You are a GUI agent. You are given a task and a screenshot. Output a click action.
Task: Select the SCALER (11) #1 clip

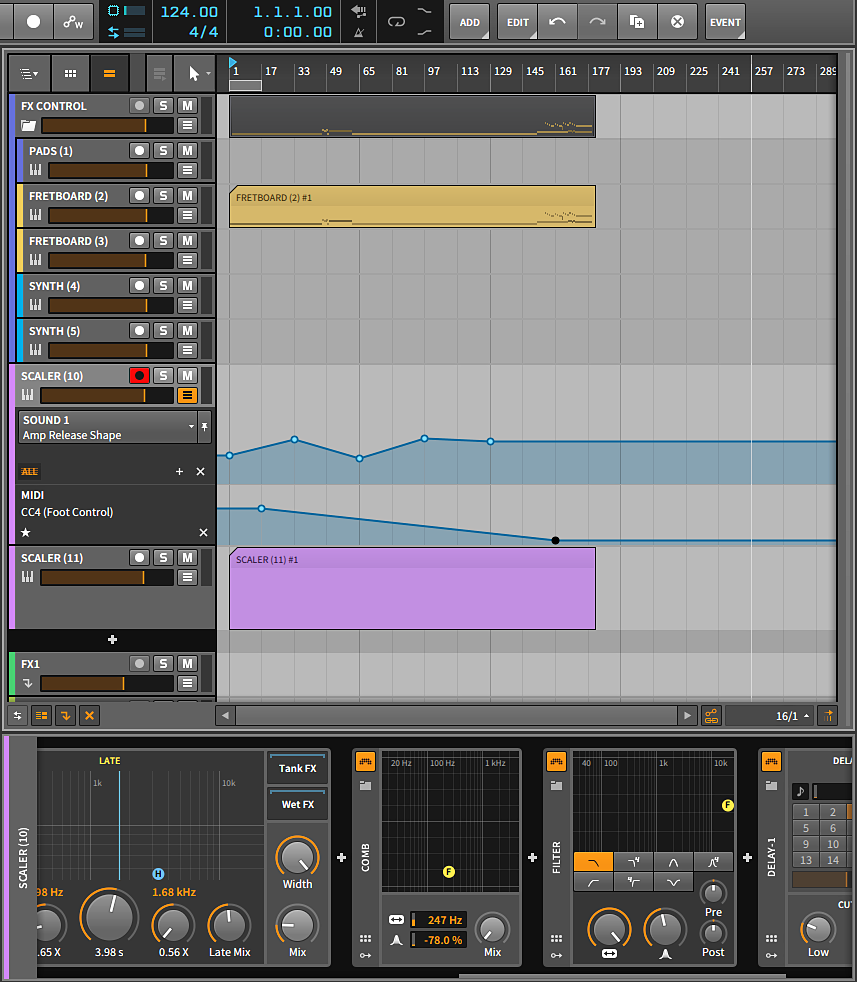[412, 589]
